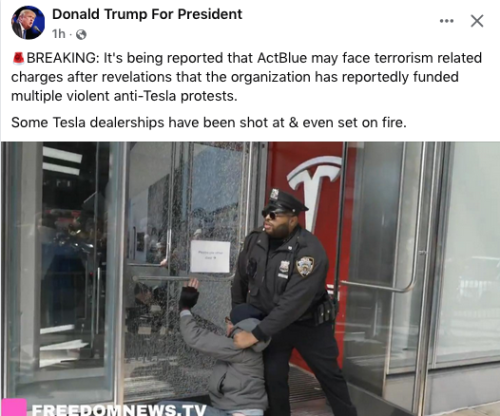500x416 pixels.
Task: Click the officer's chest badge
Action: (x=284, y=267)
